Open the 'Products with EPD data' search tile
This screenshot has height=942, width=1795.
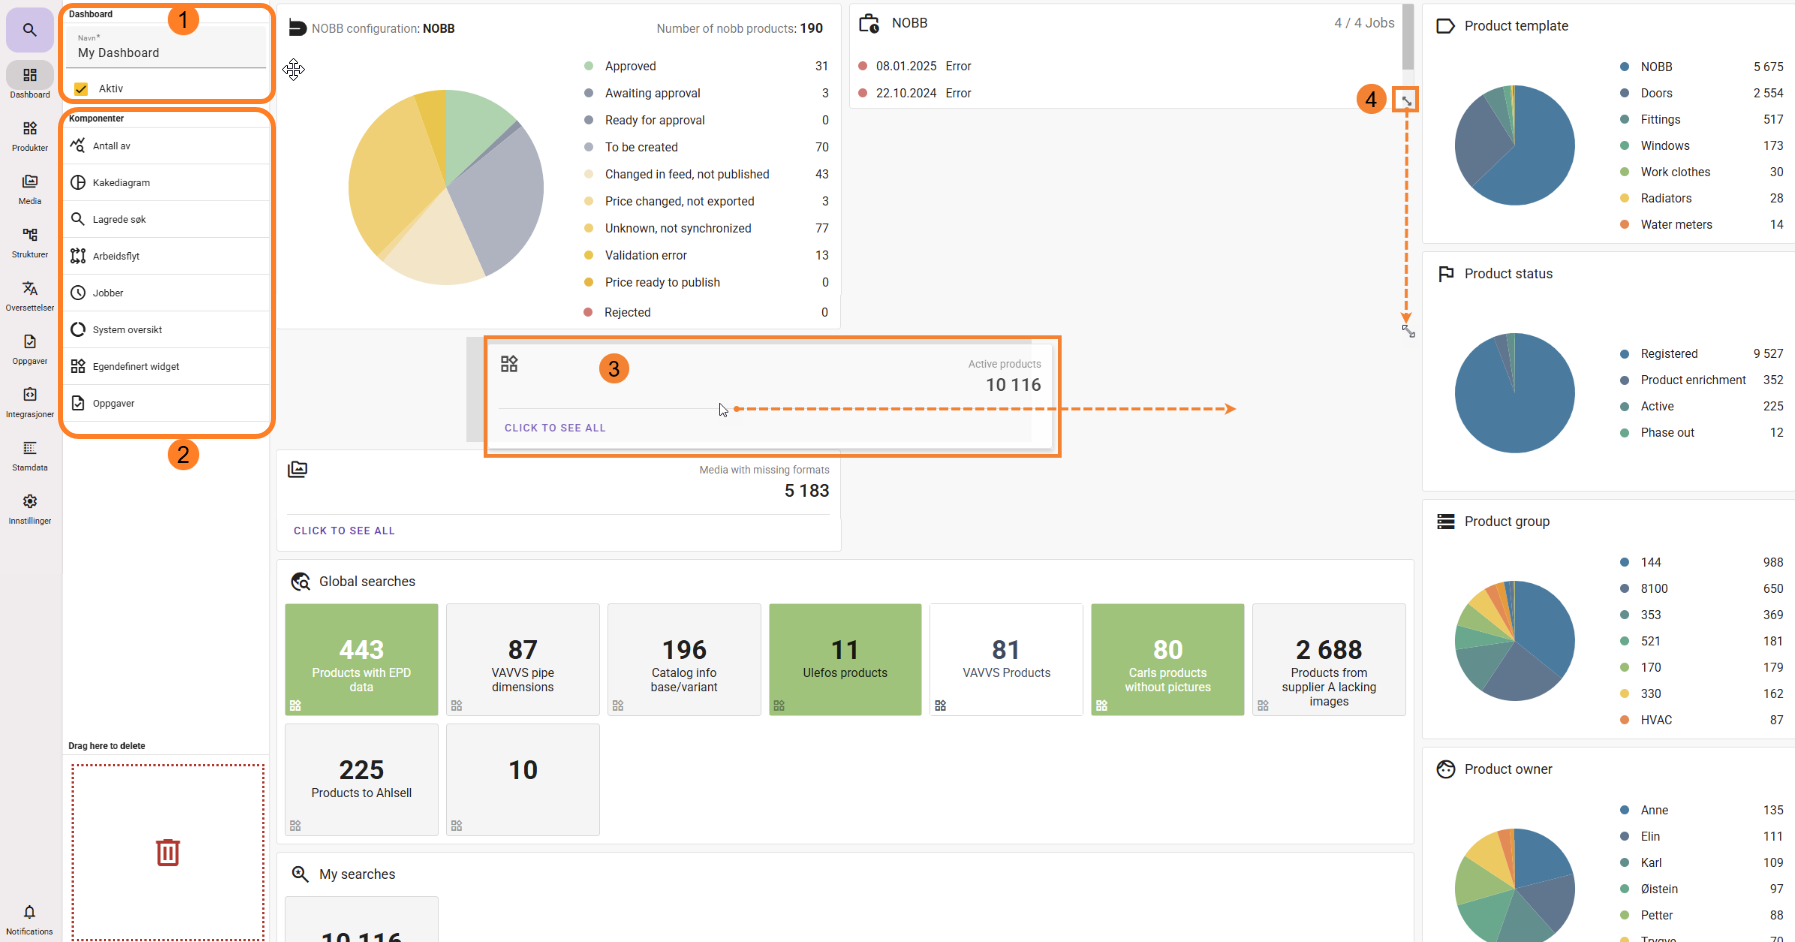[x=361, y=659]
